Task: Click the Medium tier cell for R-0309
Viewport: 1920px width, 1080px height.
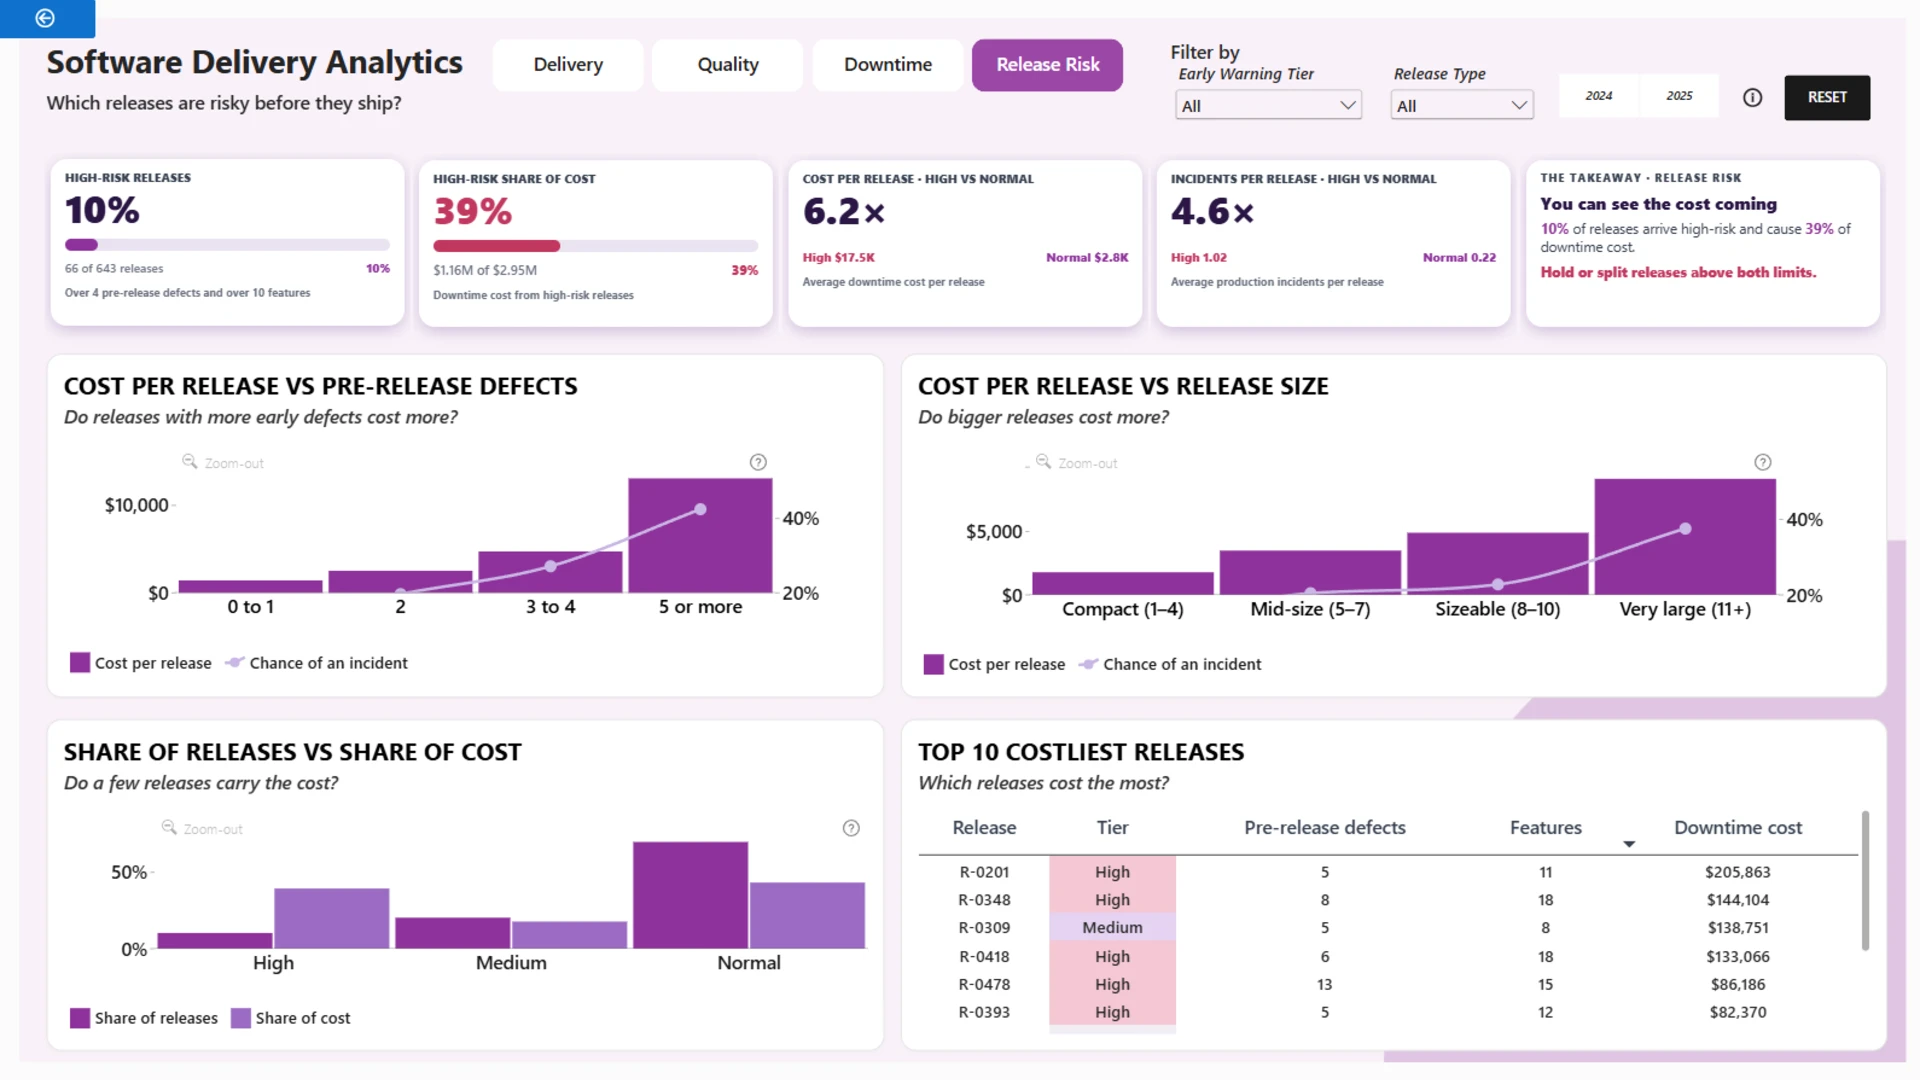Action: pos(1112,928)
